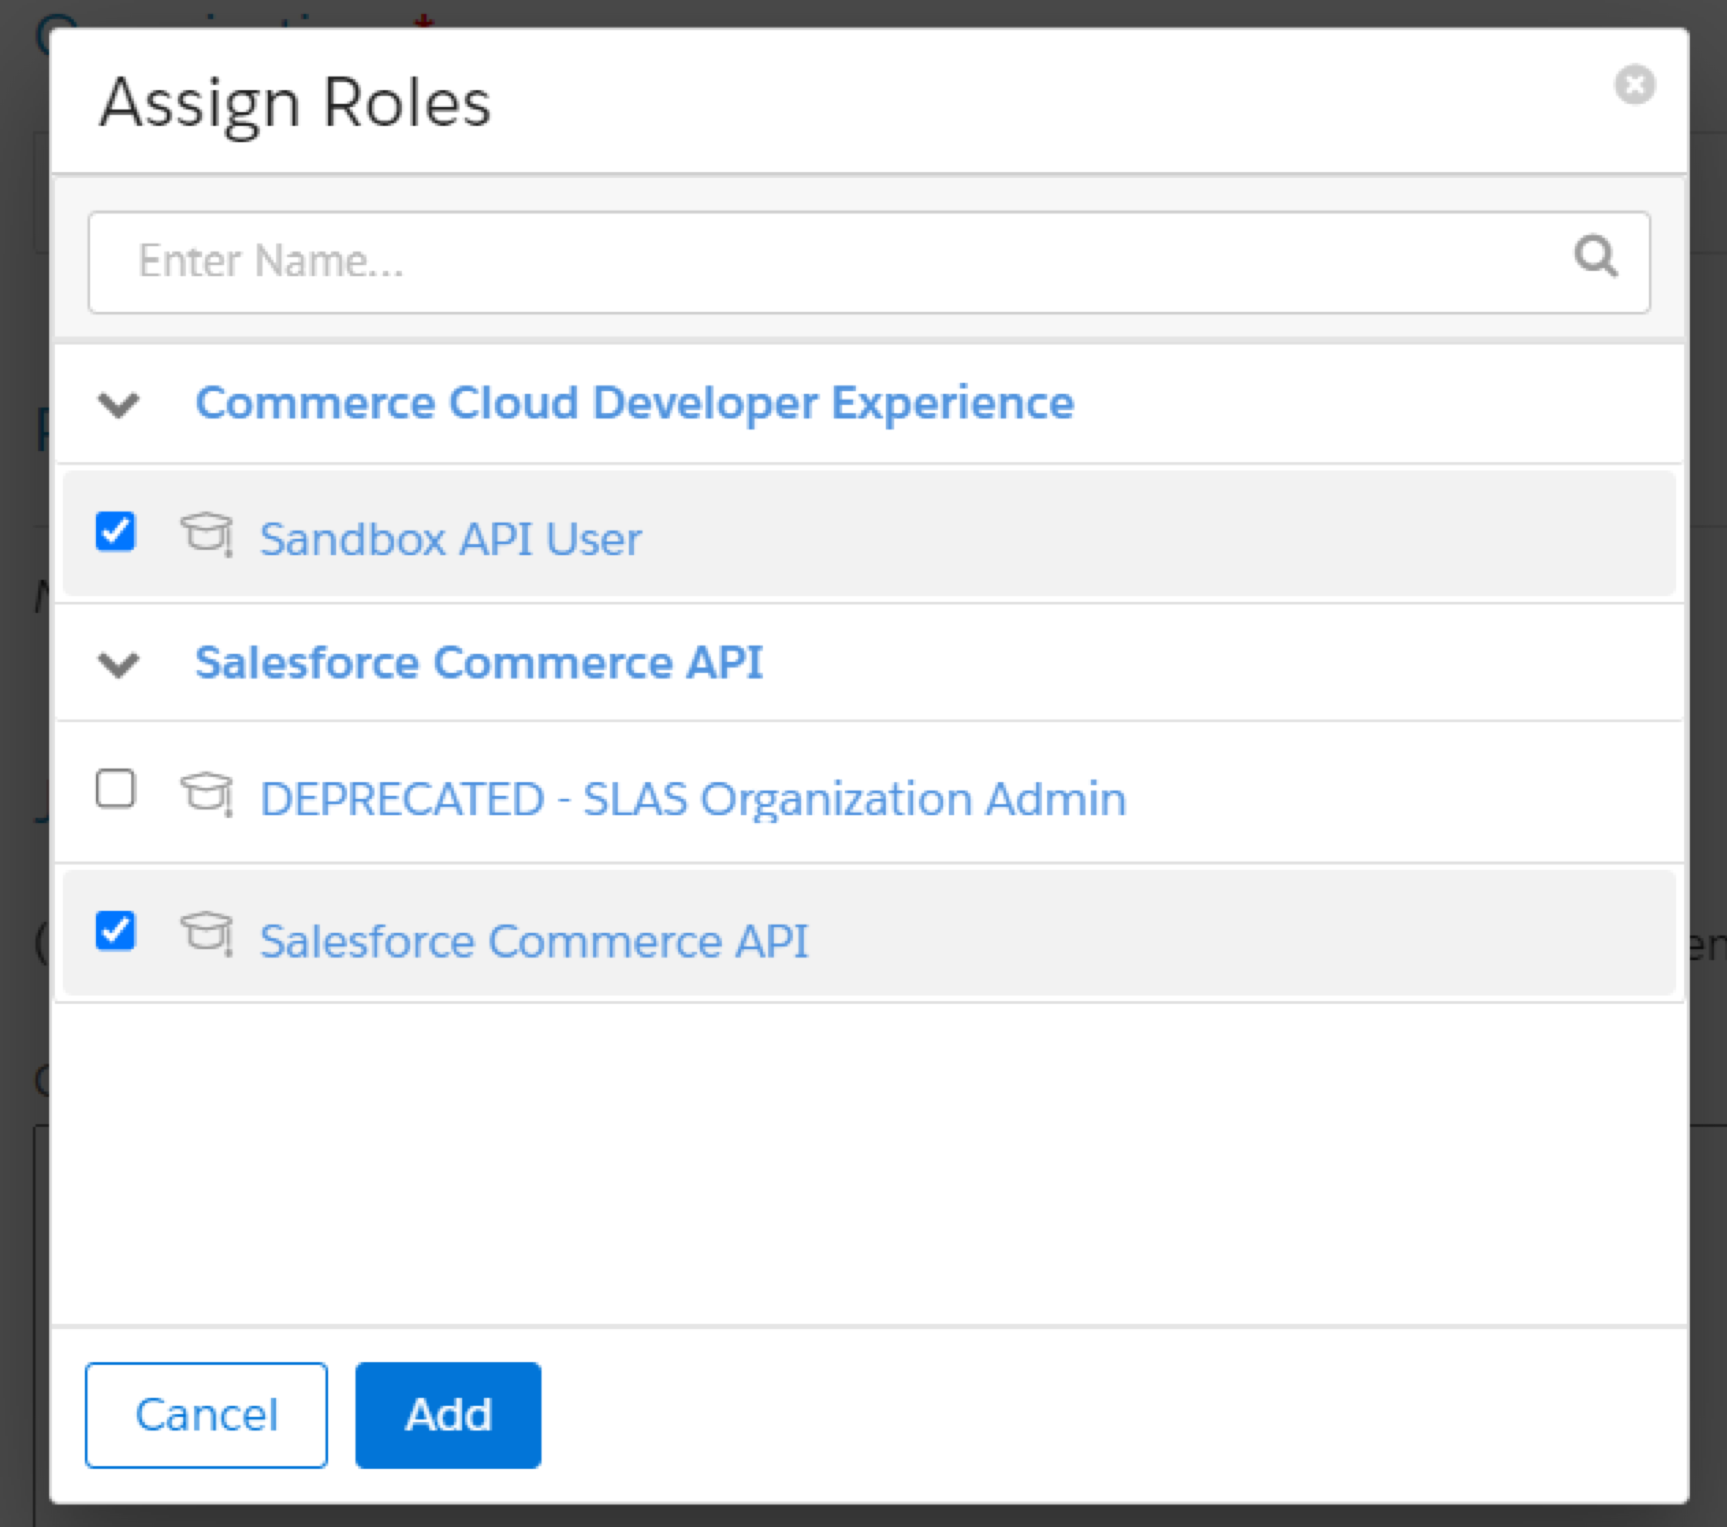Close the Assign Roles dialog
The image size is (1727, 1527).
coord(1634,84)
